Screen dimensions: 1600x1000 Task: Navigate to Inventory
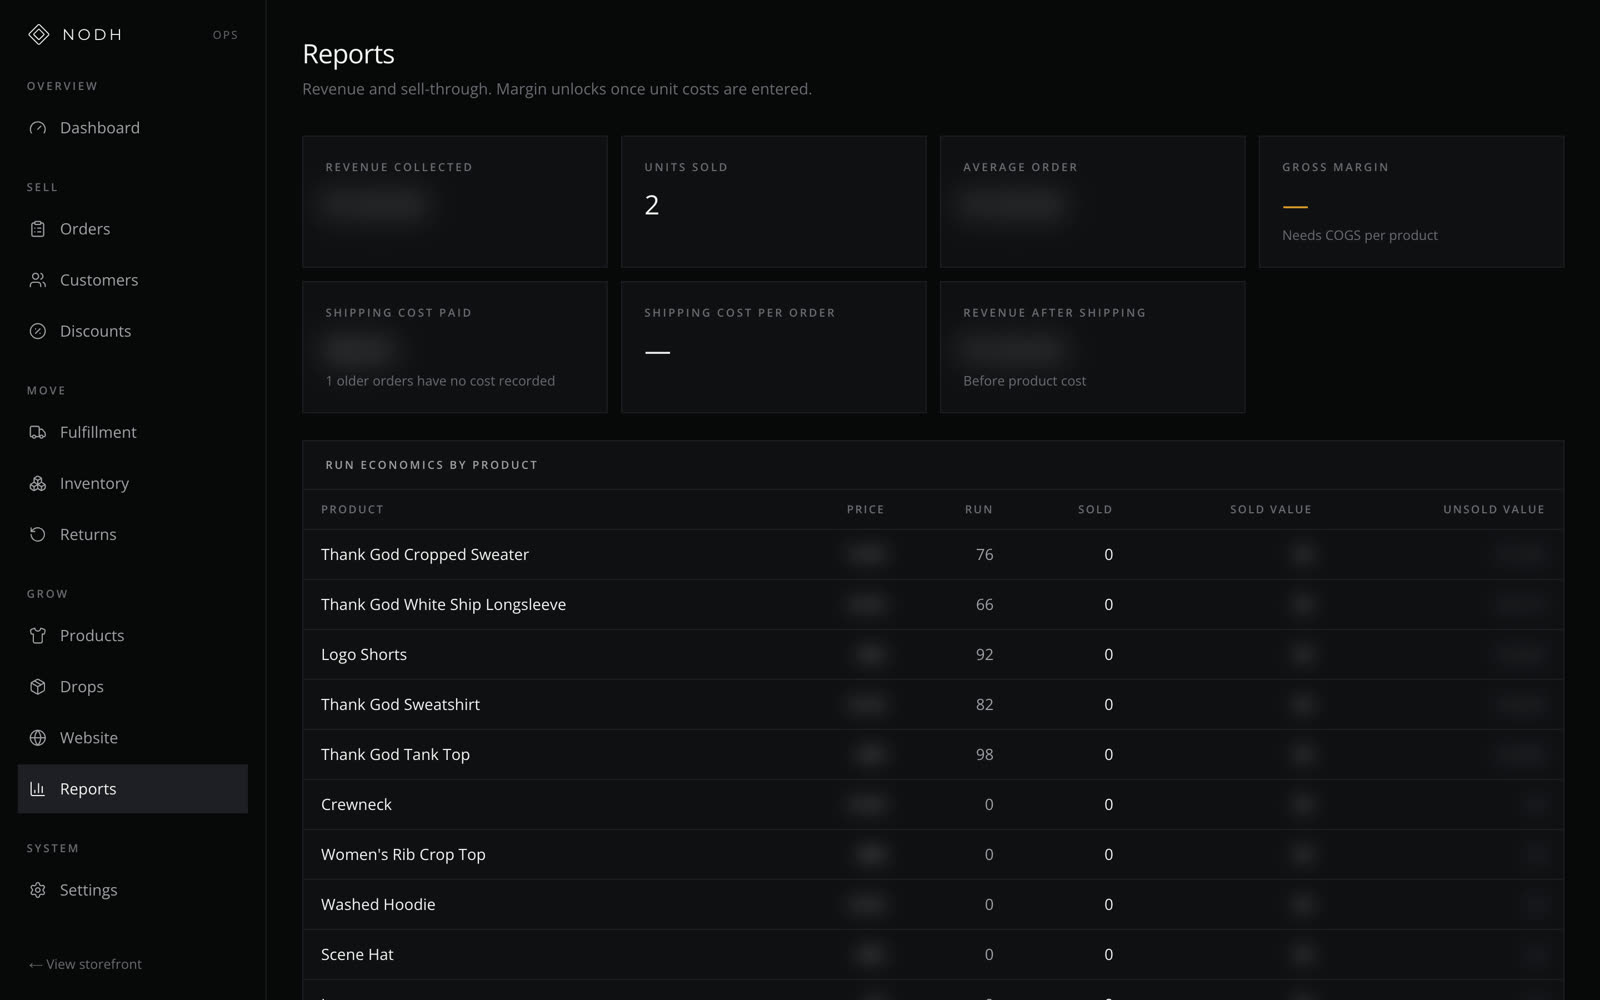pyautogui.click(x=133, y=483)
